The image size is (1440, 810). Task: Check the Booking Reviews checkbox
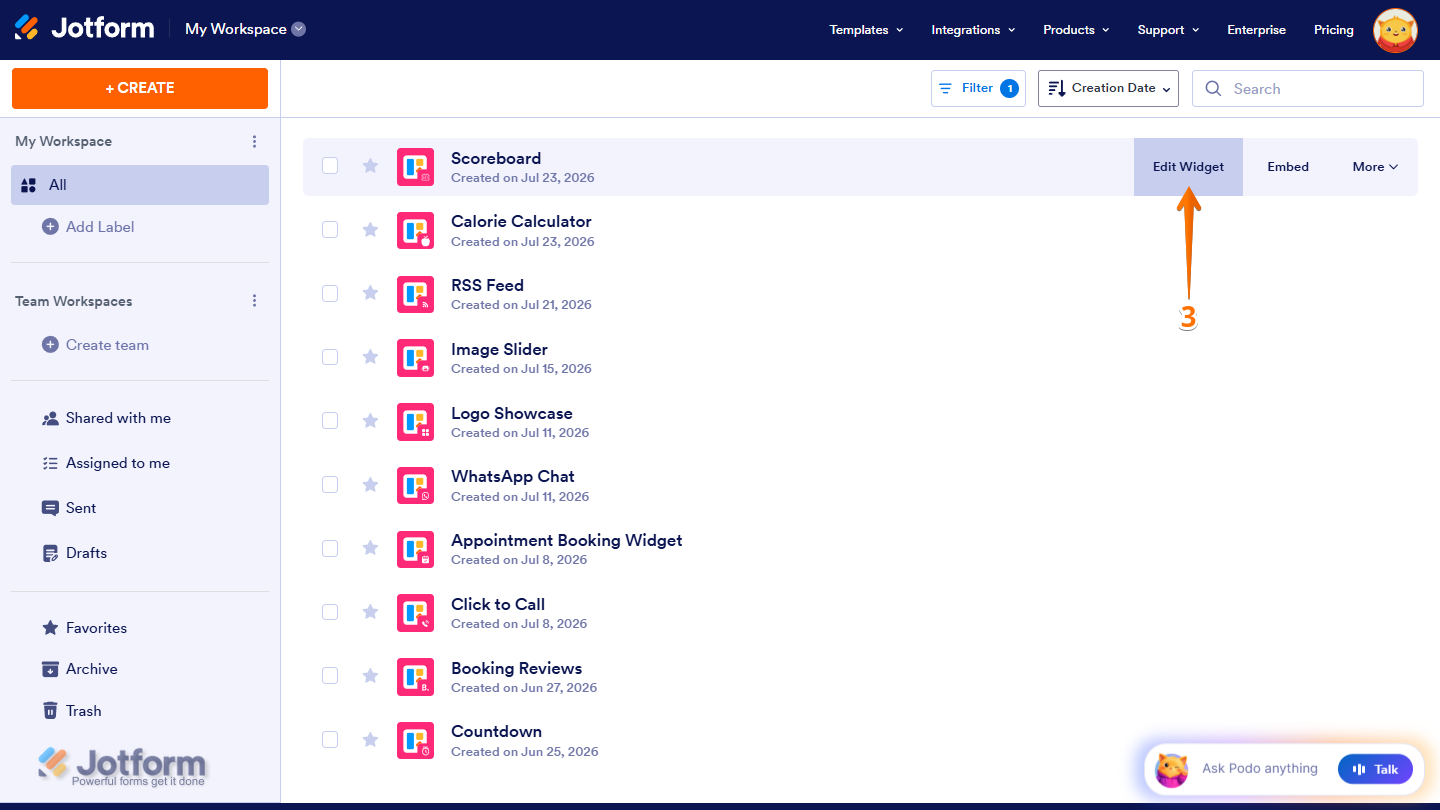tap(330, 676)
